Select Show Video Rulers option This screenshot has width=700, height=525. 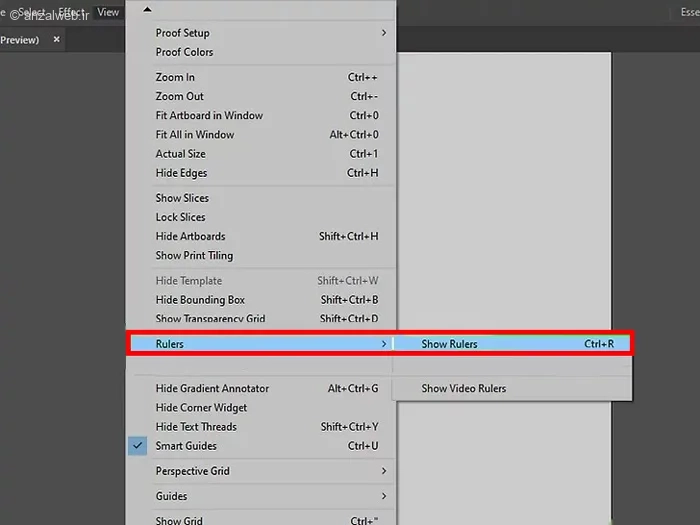coord(463,388)
